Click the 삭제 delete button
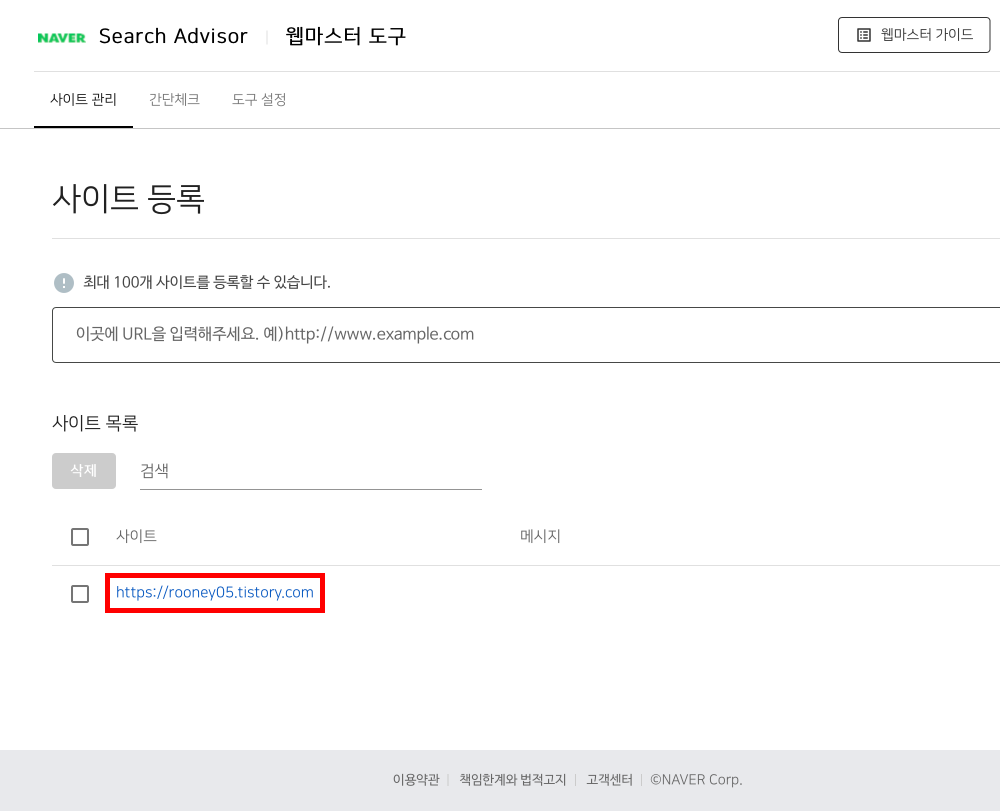Viewport: 1000px width, 811px height. pos(84,471)
